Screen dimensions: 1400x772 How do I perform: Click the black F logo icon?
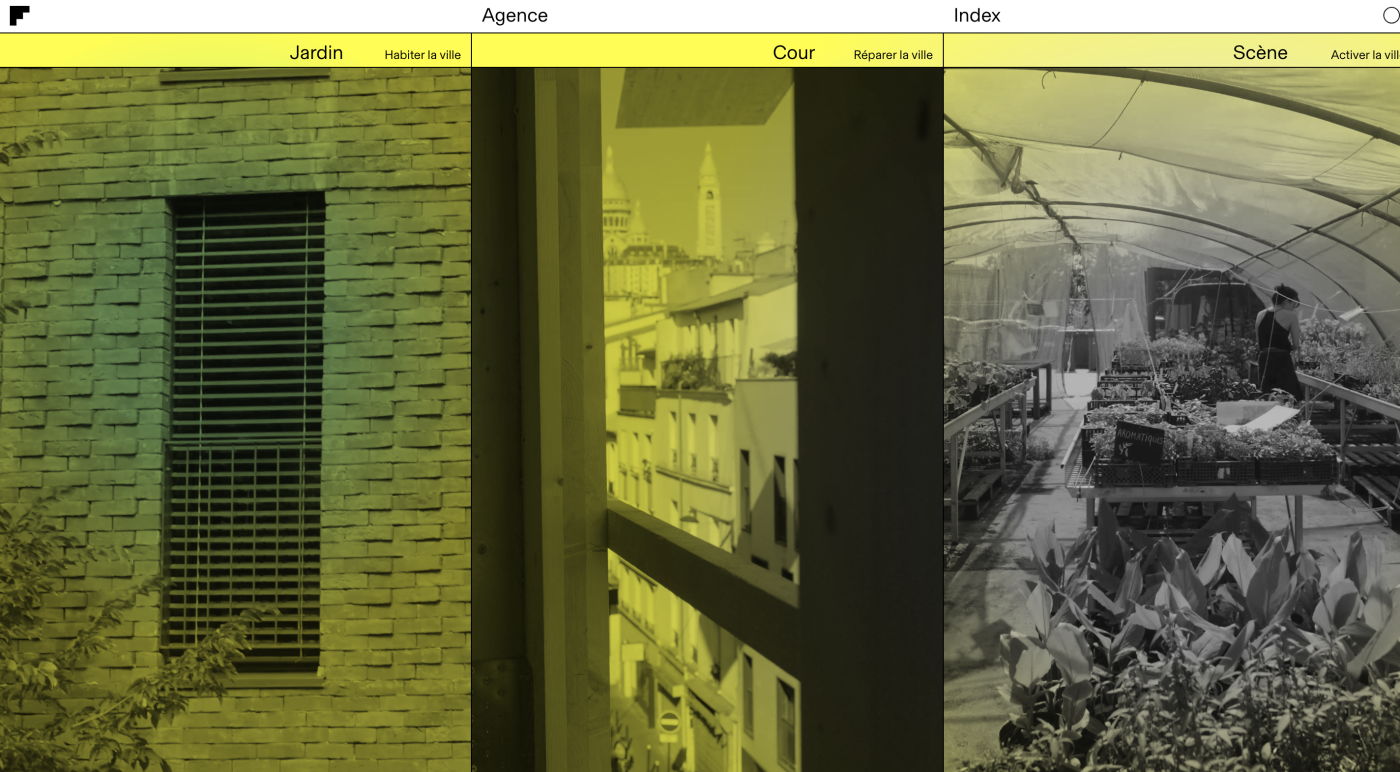pyautogui.click(x=19, y=15)
